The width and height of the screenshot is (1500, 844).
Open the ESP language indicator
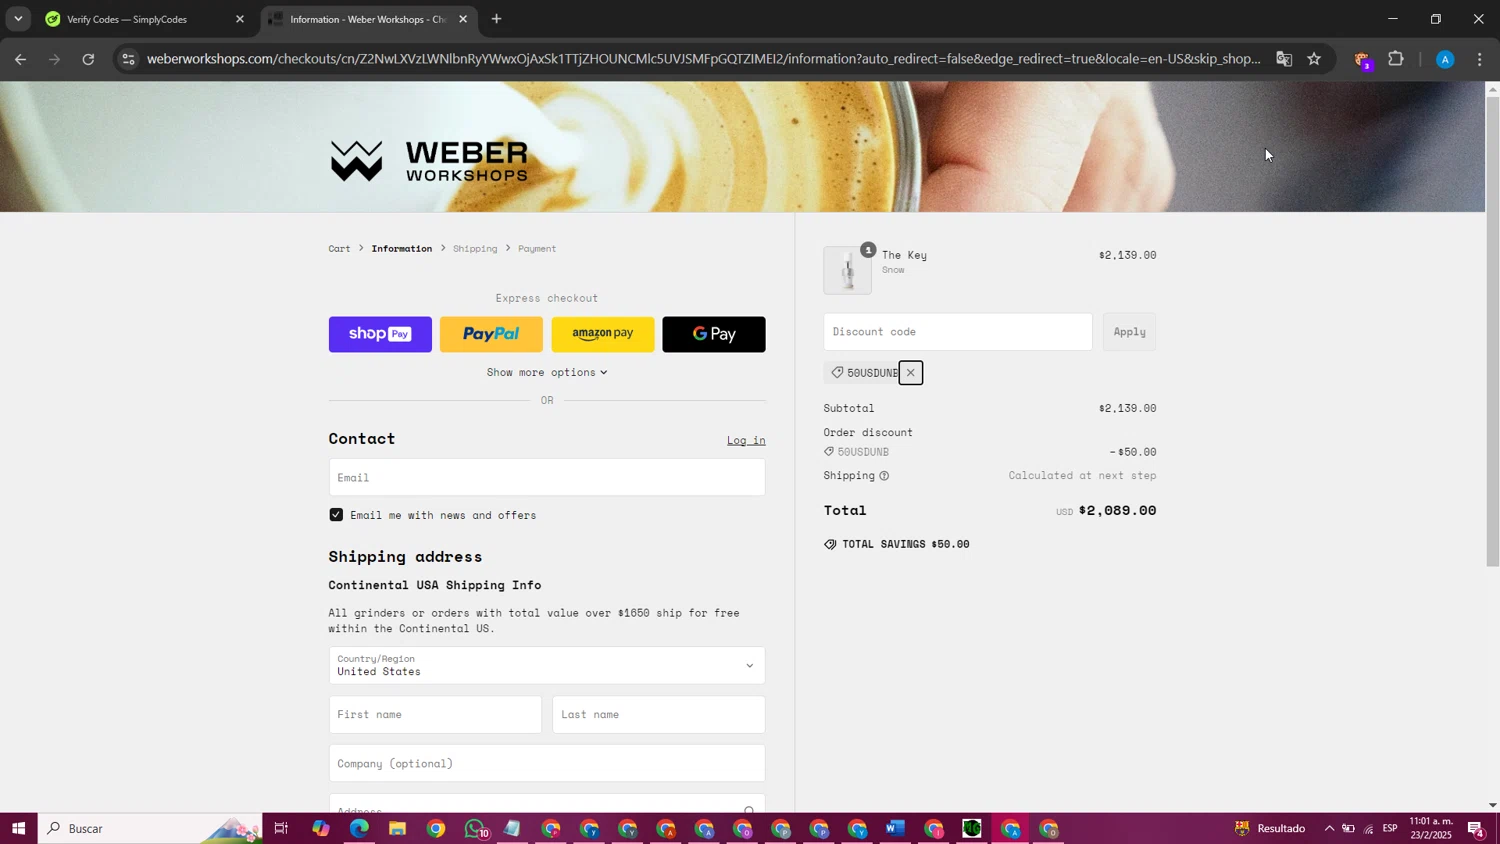[1390, 828]
